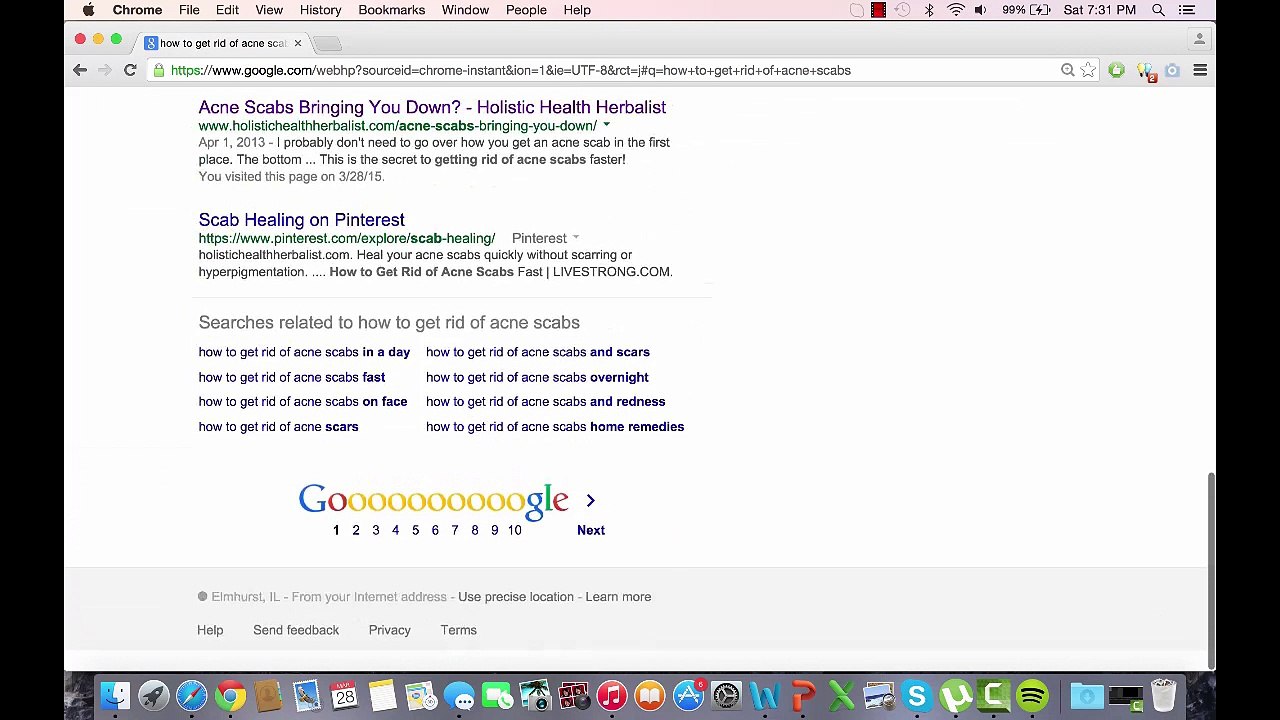
Task: Open Finder from the dock
Action: pos(115,696)
